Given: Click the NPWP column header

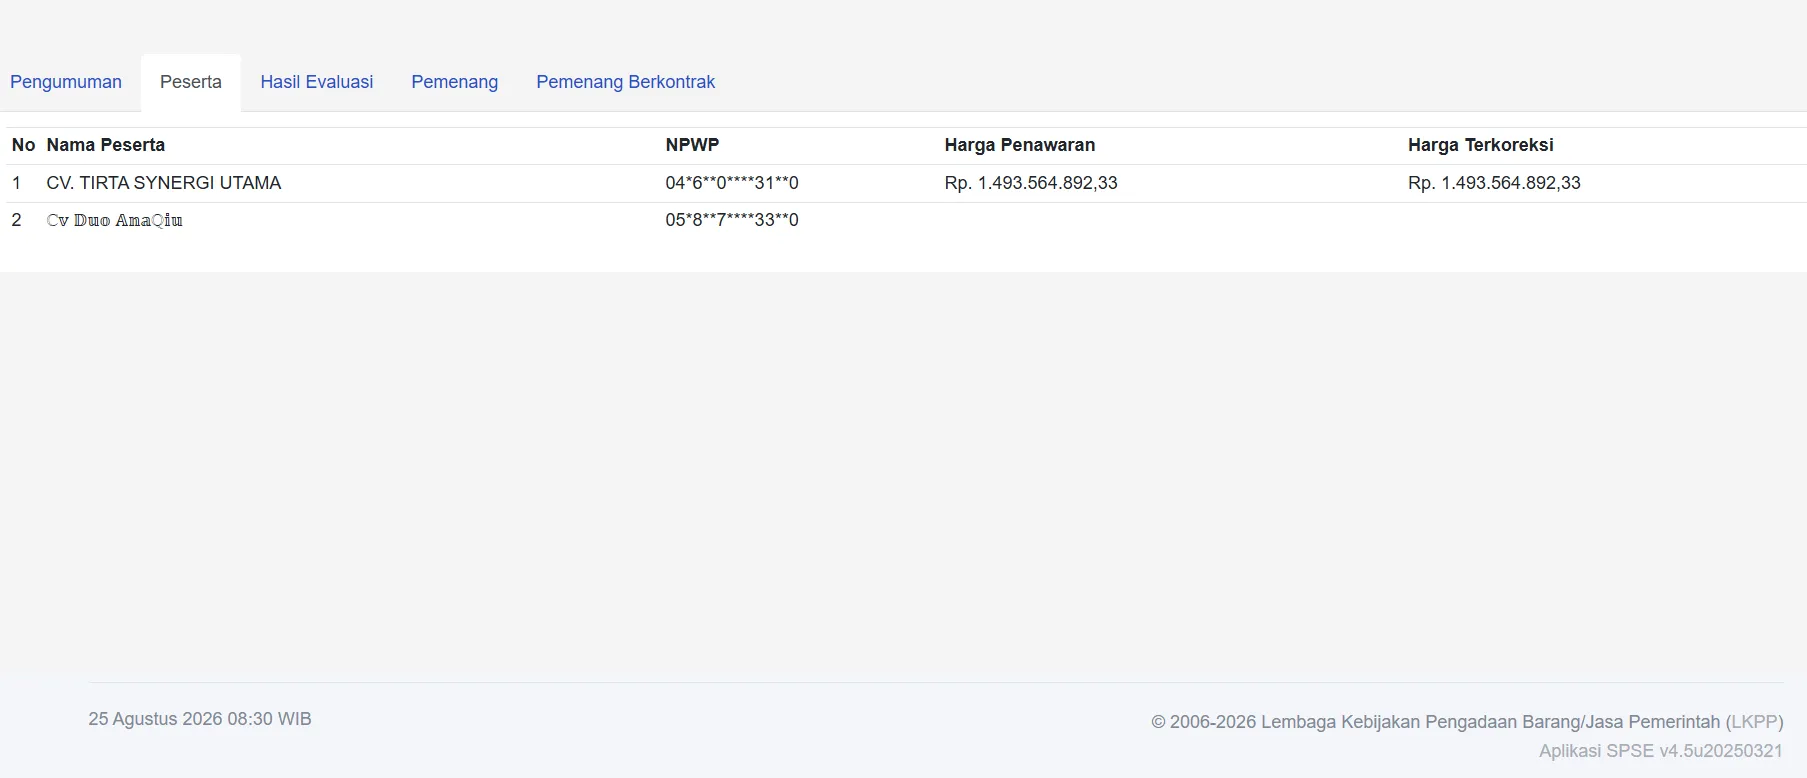Looking at the screenshot, I should (692, 145).
